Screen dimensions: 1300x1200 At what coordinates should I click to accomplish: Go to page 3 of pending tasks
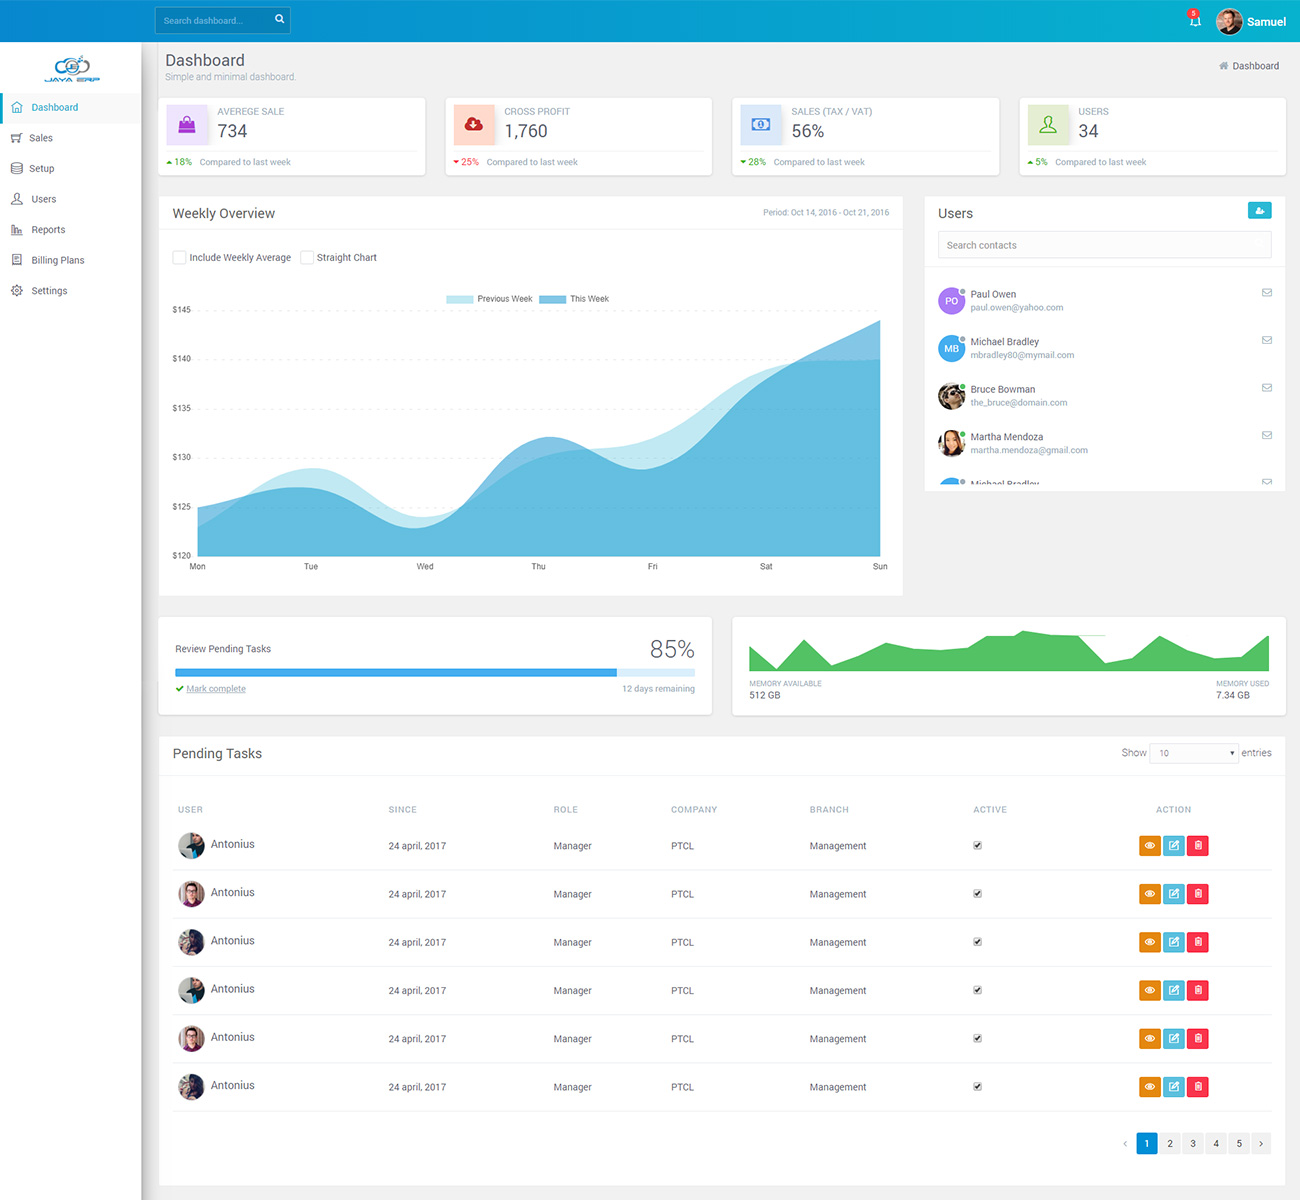point(1193,1143)
